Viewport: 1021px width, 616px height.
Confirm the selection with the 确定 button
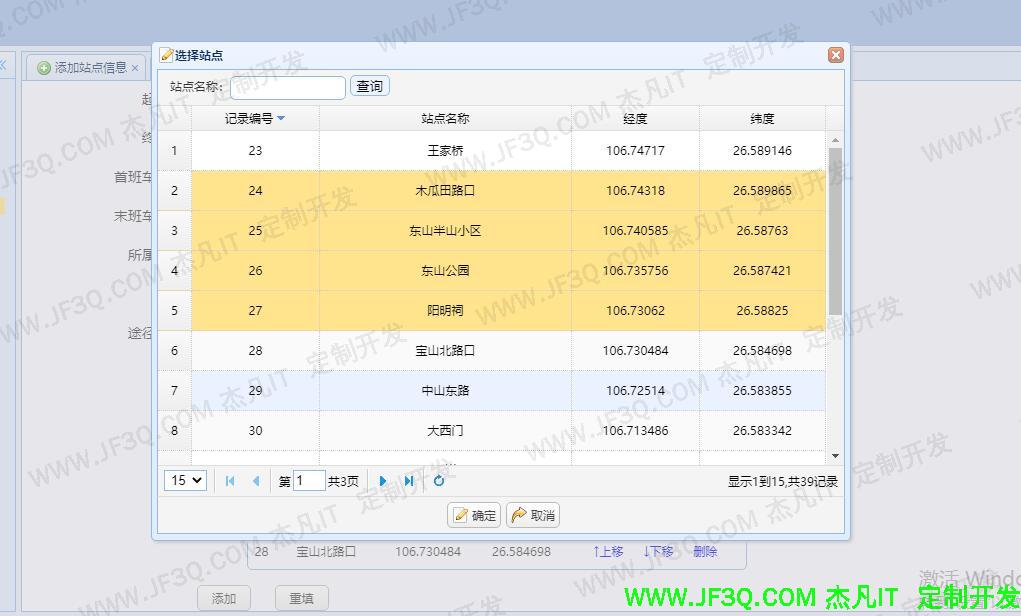pos(474,515)
